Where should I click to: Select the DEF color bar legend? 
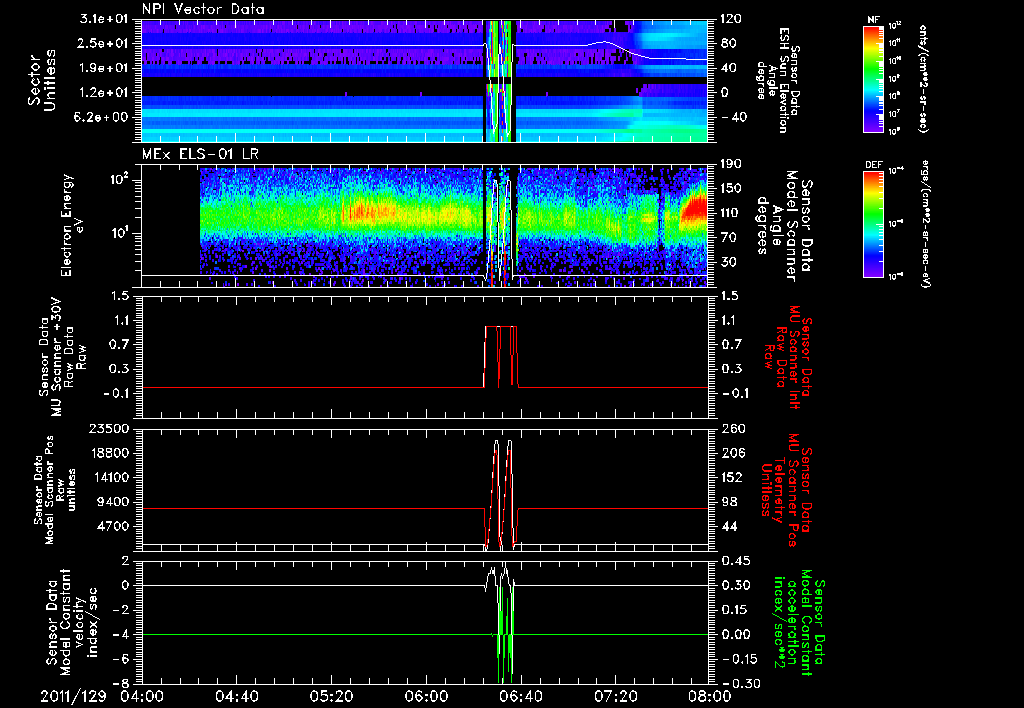874,224
